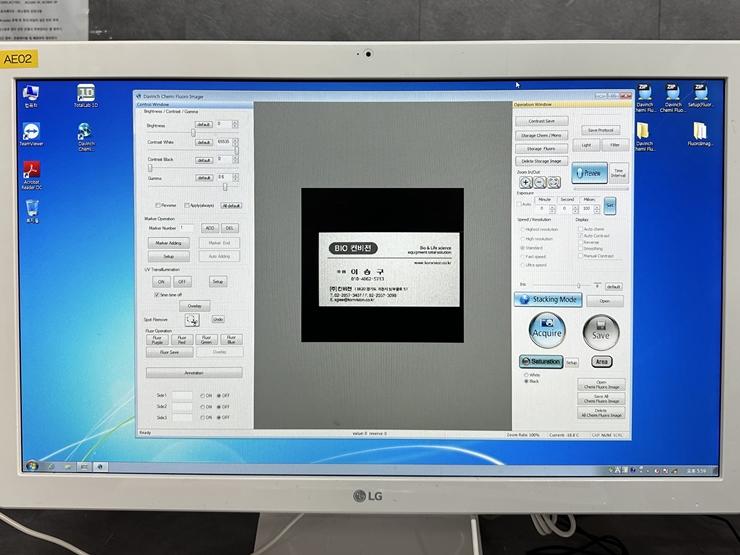The image size is (740, 555).
Task: Select the White saturation radio button
Action: click(527, 375)
